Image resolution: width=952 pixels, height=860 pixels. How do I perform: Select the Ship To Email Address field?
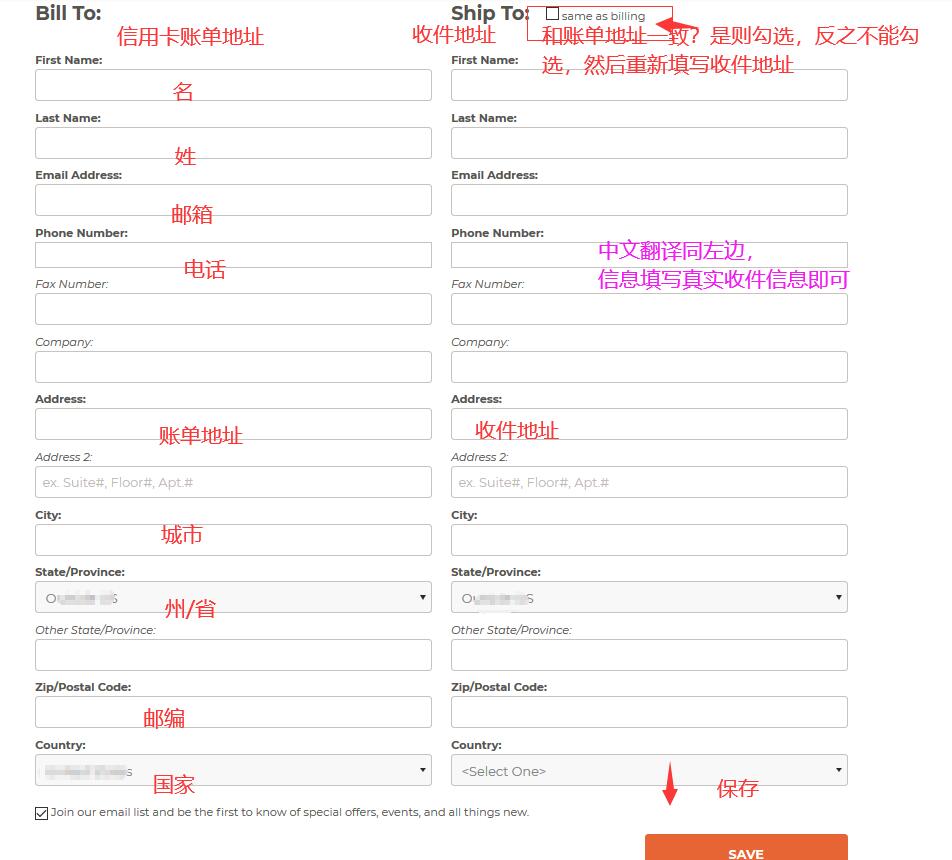(x=649, y=200)
